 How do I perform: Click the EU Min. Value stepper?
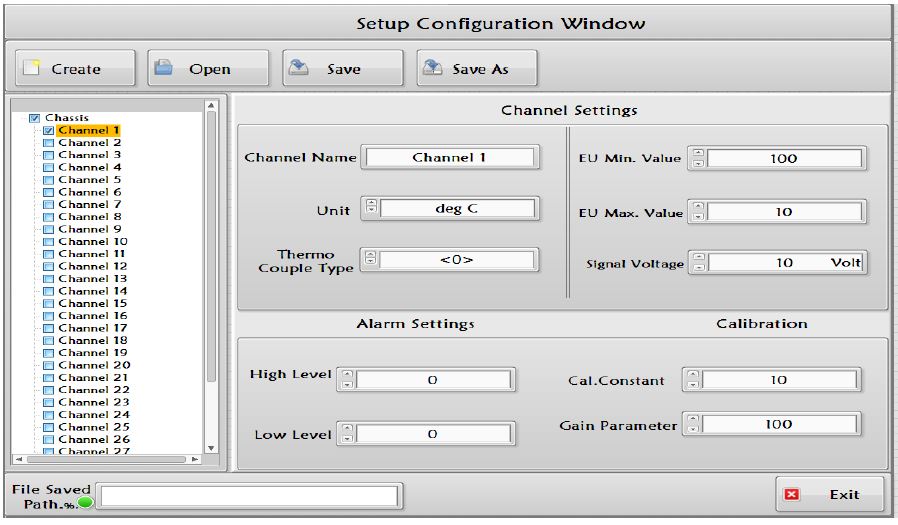tap(698, 158)
